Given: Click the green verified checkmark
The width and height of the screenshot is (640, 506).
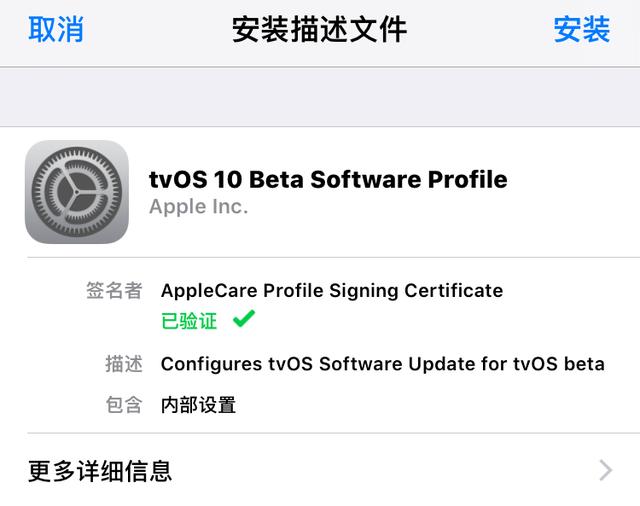Looking at the screenshot, I should [243, 320].
